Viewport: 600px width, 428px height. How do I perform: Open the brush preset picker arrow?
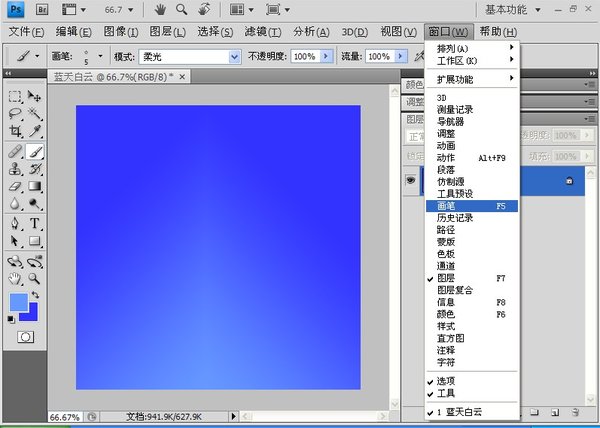pyautogui.click(x=100, y=56)
